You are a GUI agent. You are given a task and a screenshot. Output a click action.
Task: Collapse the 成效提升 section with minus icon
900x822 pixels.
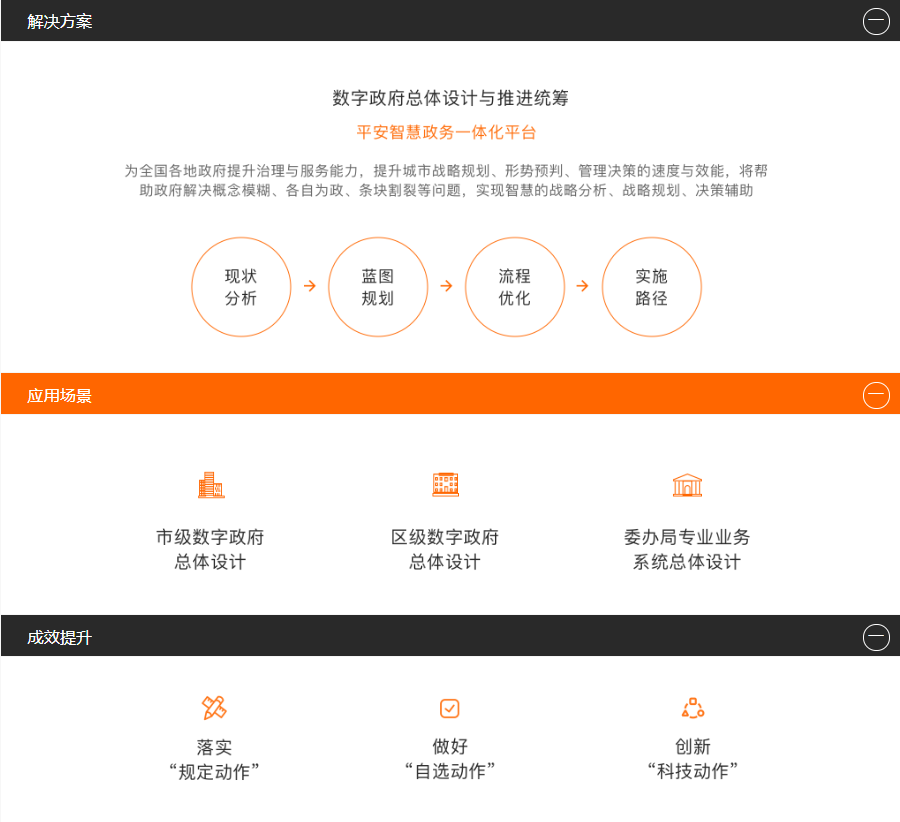tap(876, 637)
